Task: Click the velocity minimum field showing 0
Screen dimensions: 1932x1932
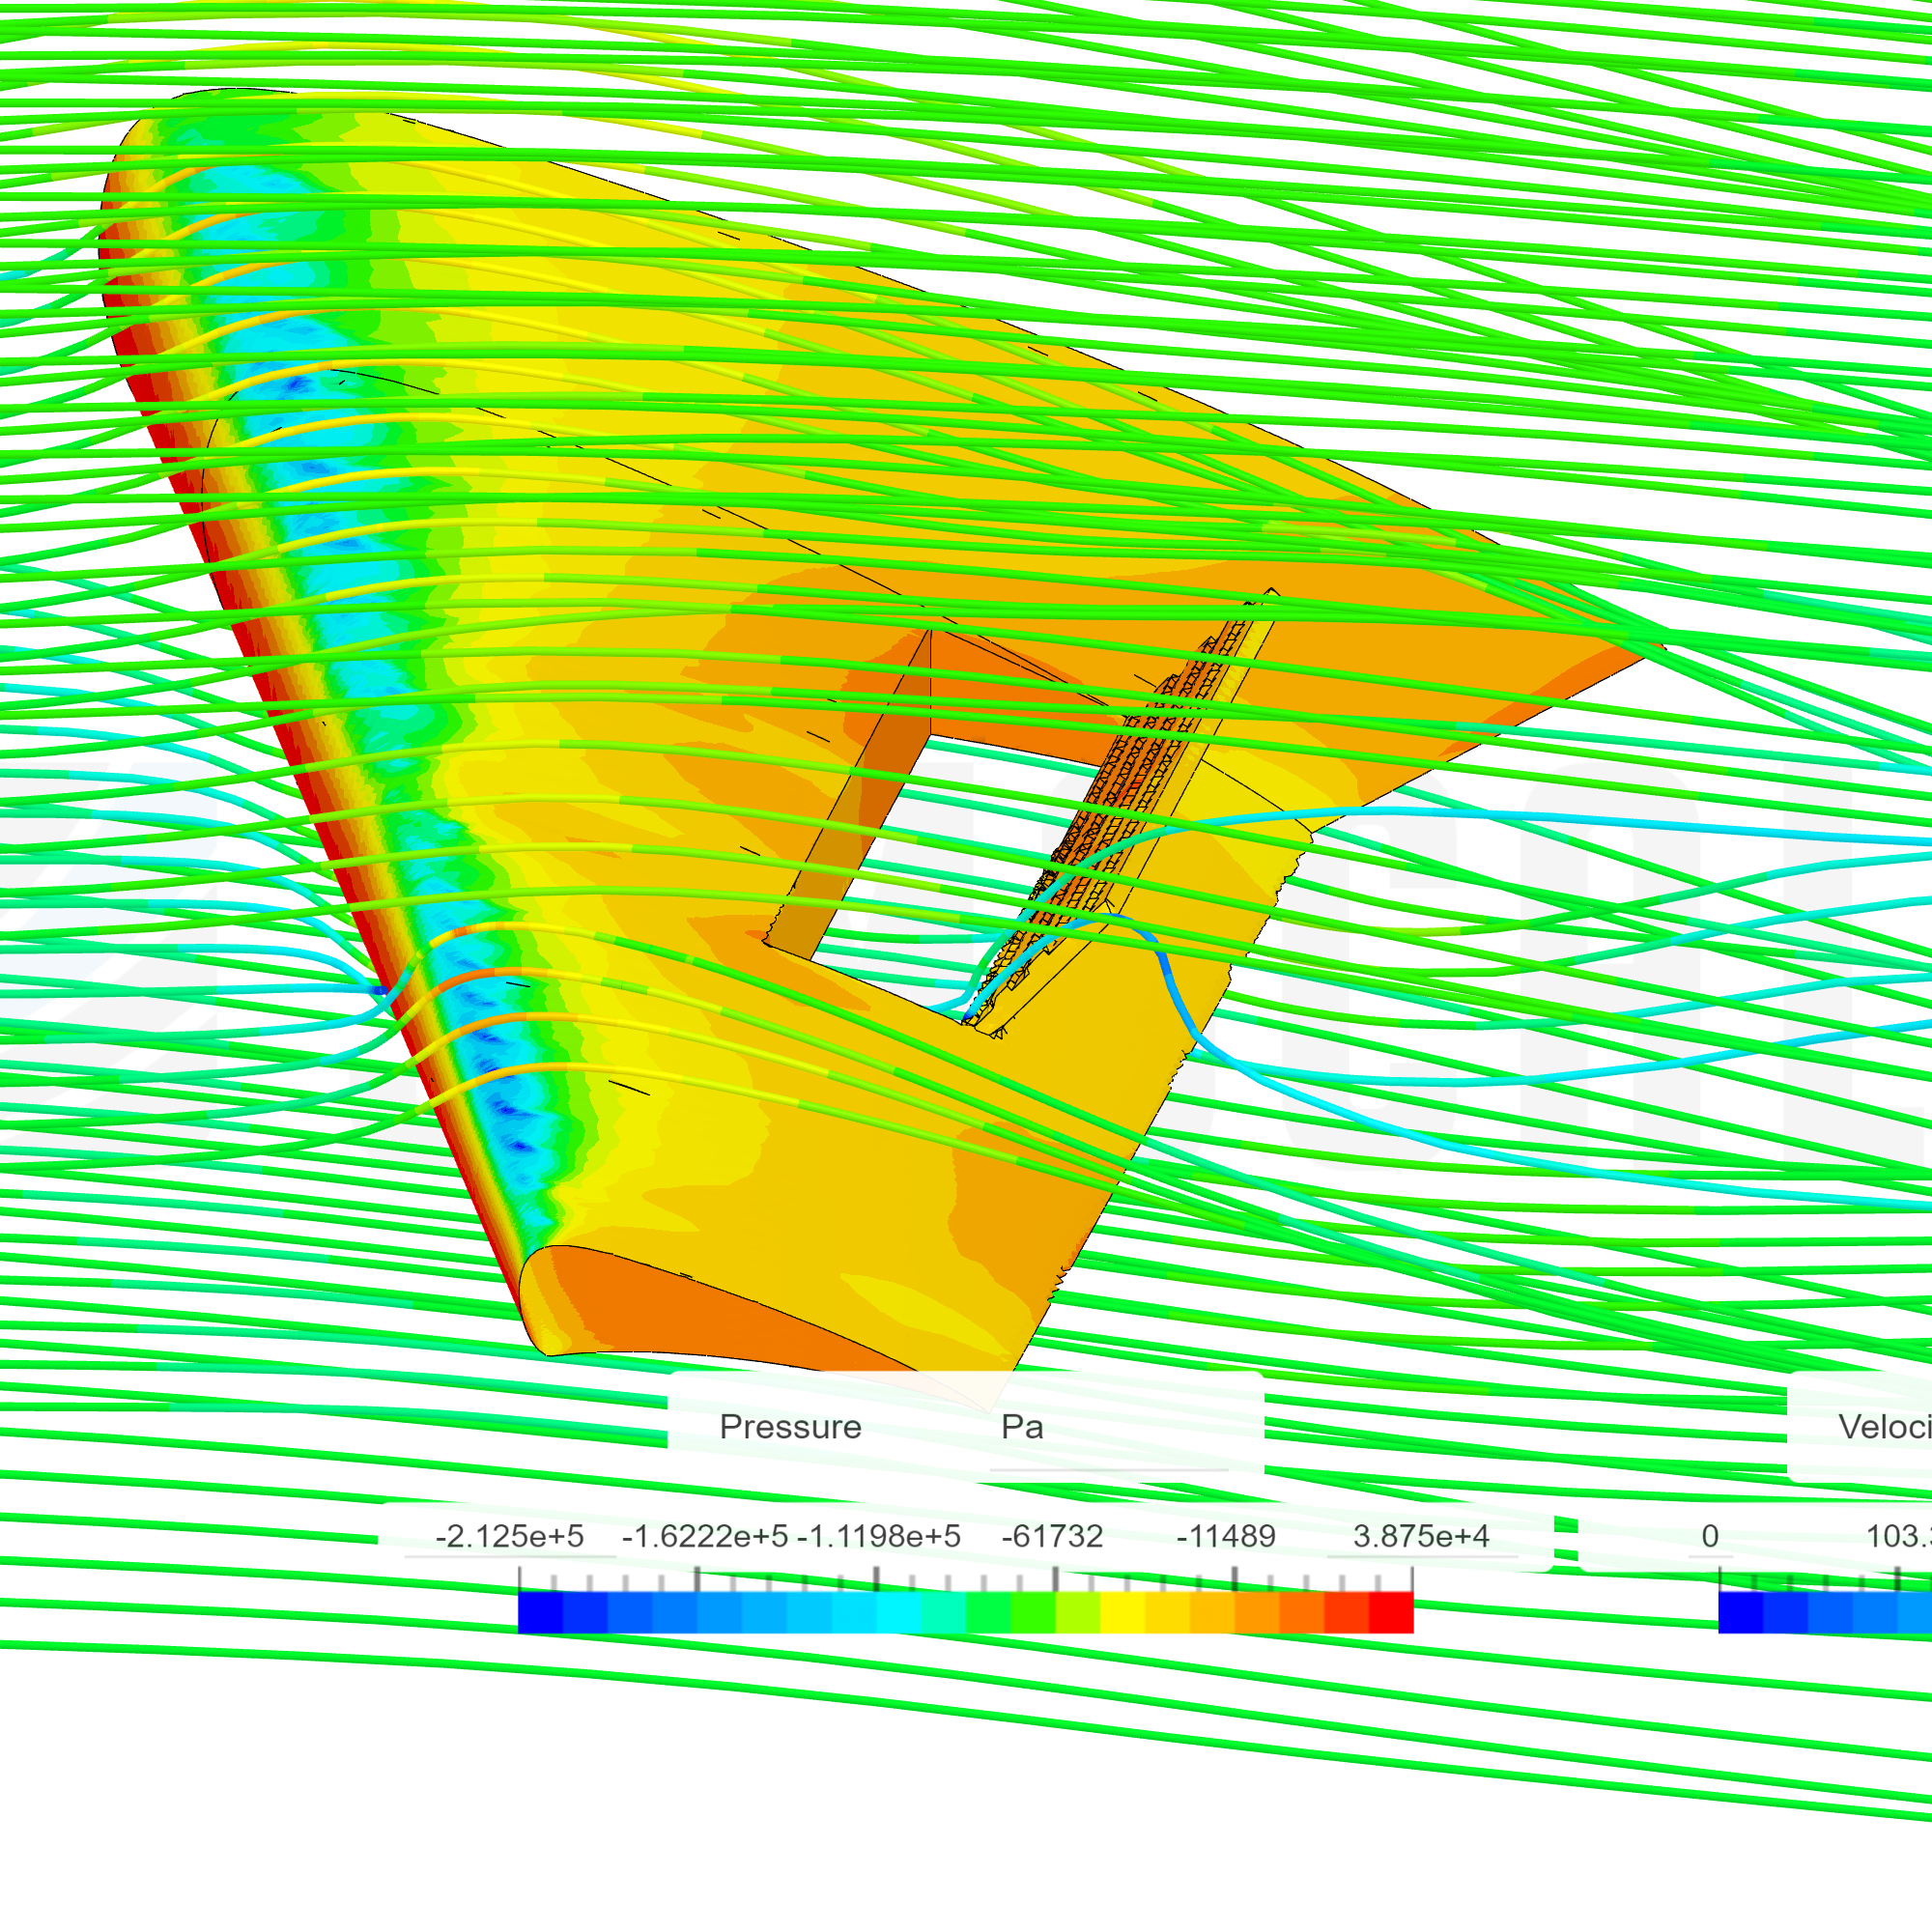Action: click(x=1710, y=1536)
